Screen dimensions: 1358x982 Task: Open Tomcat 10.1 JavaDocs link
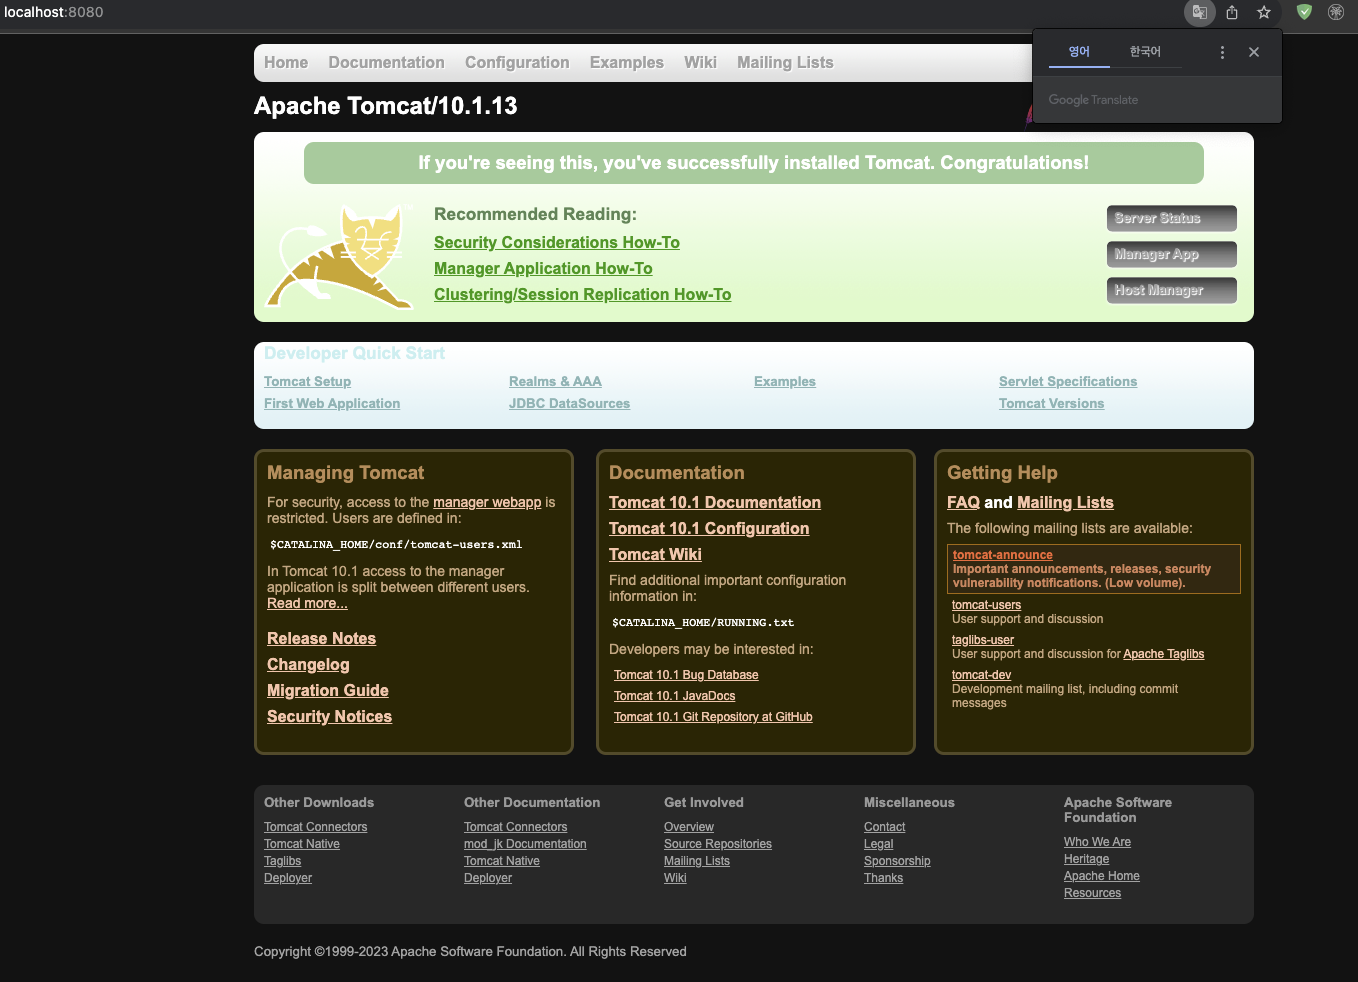(x=674, y=696)
